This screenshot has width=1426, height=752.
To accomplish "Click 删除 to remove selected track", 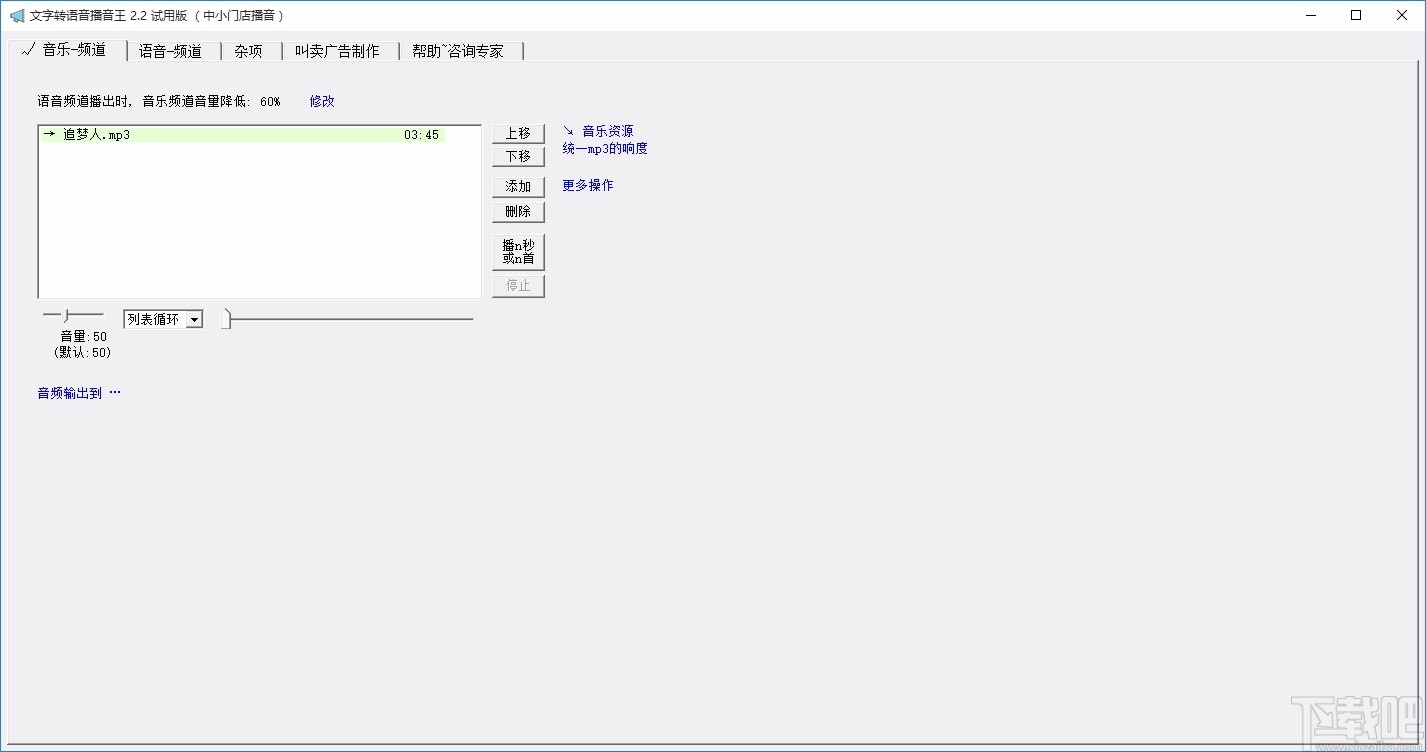I will [517, 211].
